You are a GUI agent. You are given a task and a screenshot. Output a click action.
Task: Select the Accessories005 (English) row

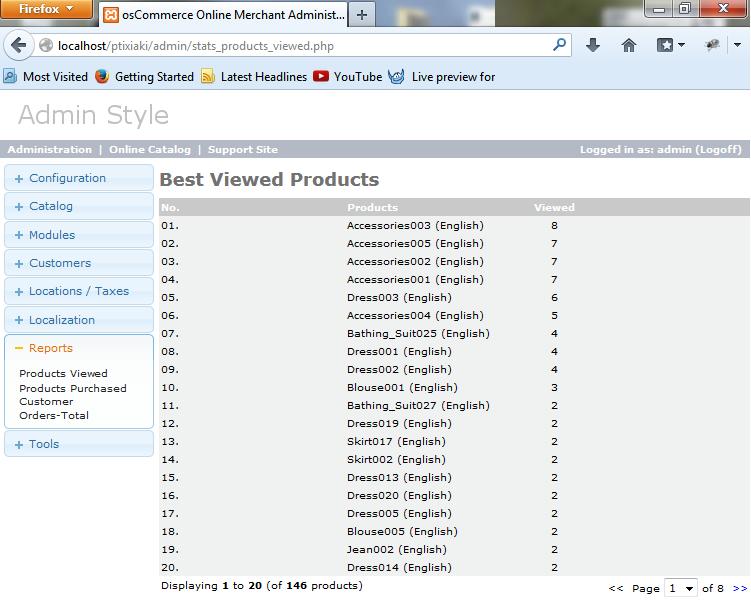454,243
